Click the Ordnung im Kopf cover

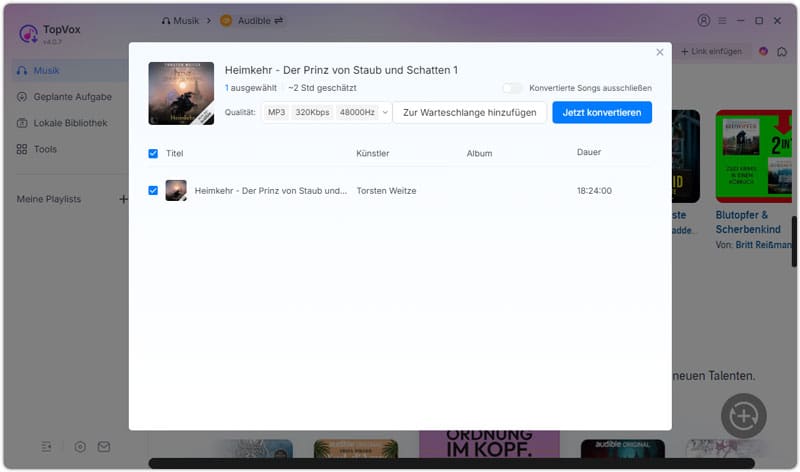point(489,444)
